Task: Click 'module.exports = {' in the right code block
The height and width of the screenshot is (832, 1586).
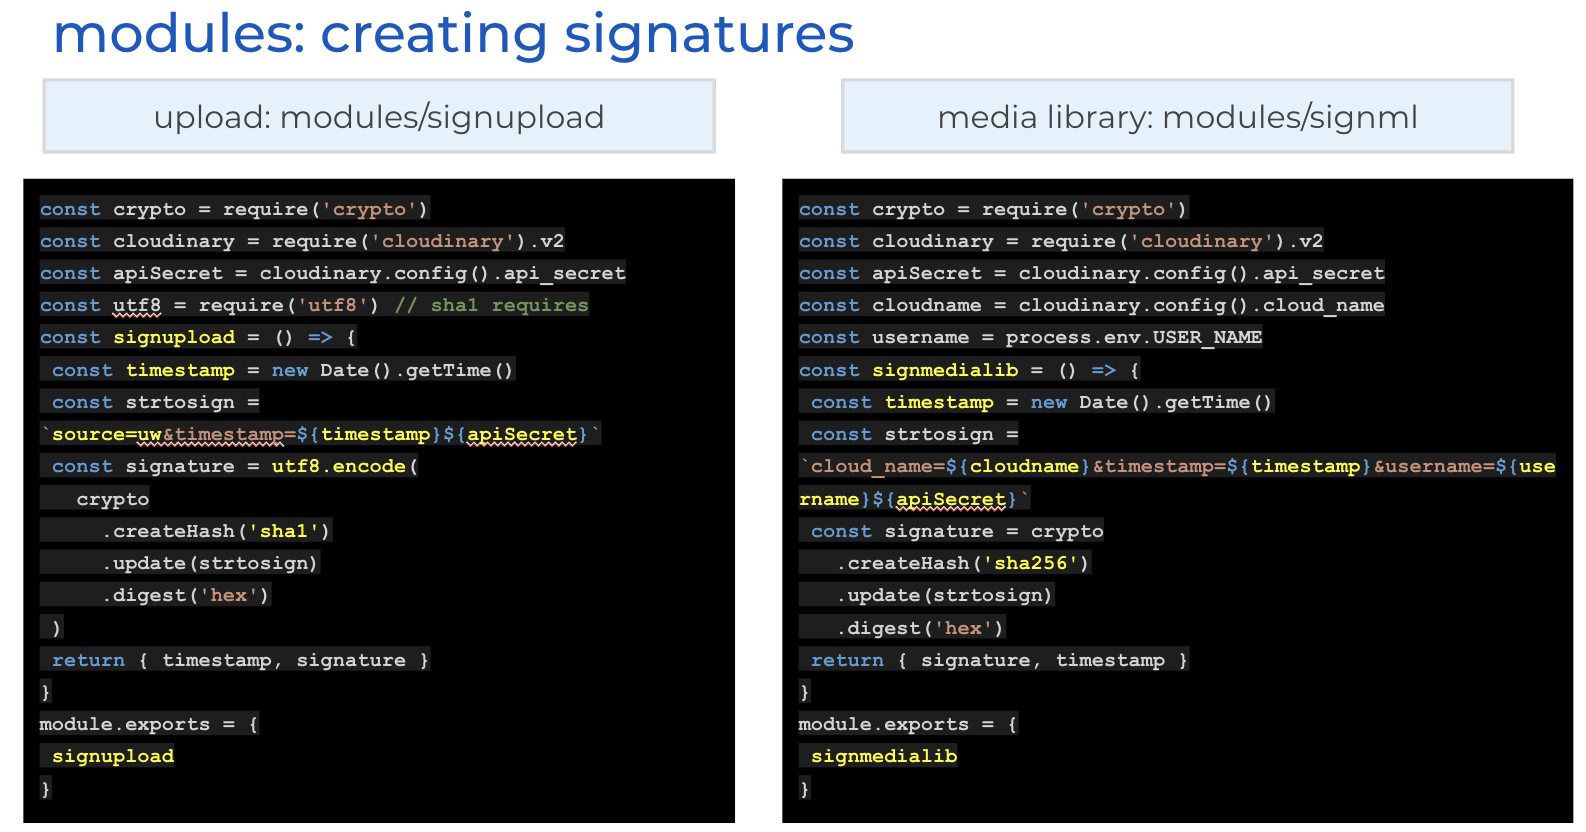Action: (908, 724)
